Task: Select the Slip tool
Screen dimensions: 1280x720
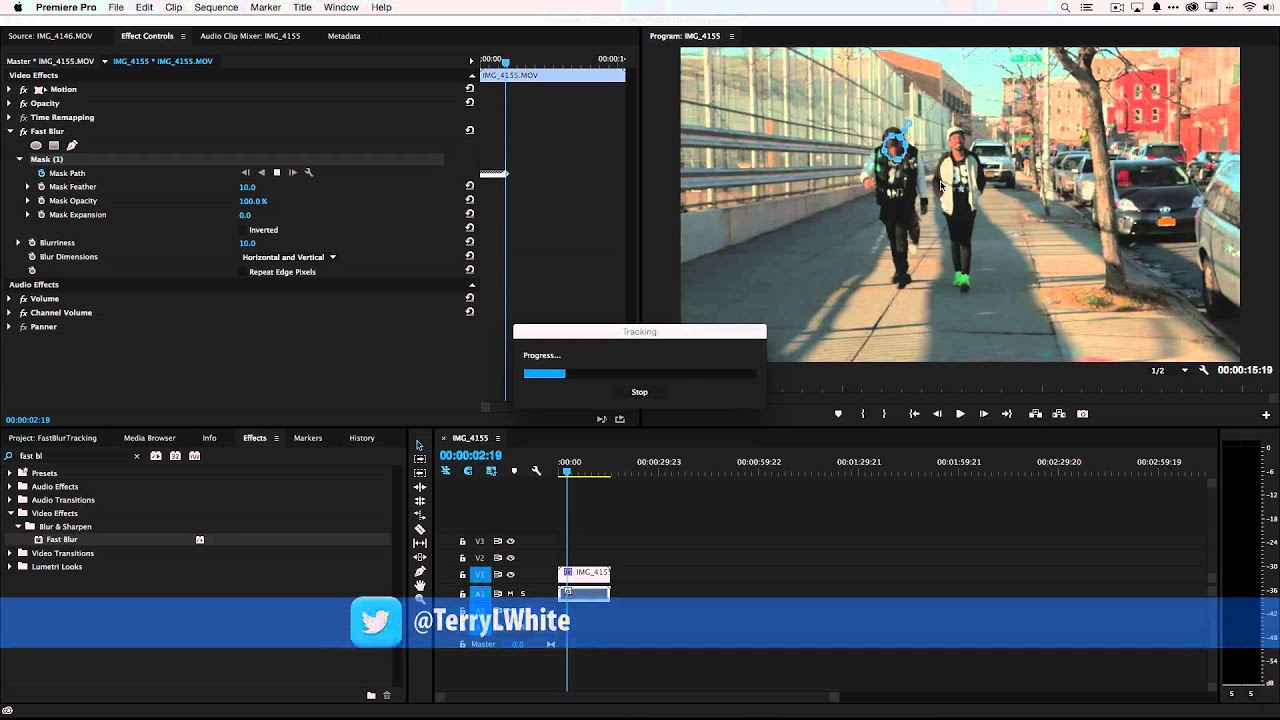Action: pos(420,543)
